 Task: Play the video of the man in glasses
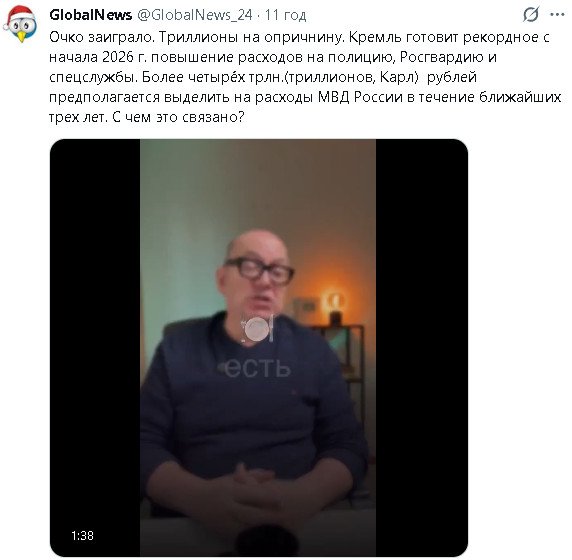[258, 347]
